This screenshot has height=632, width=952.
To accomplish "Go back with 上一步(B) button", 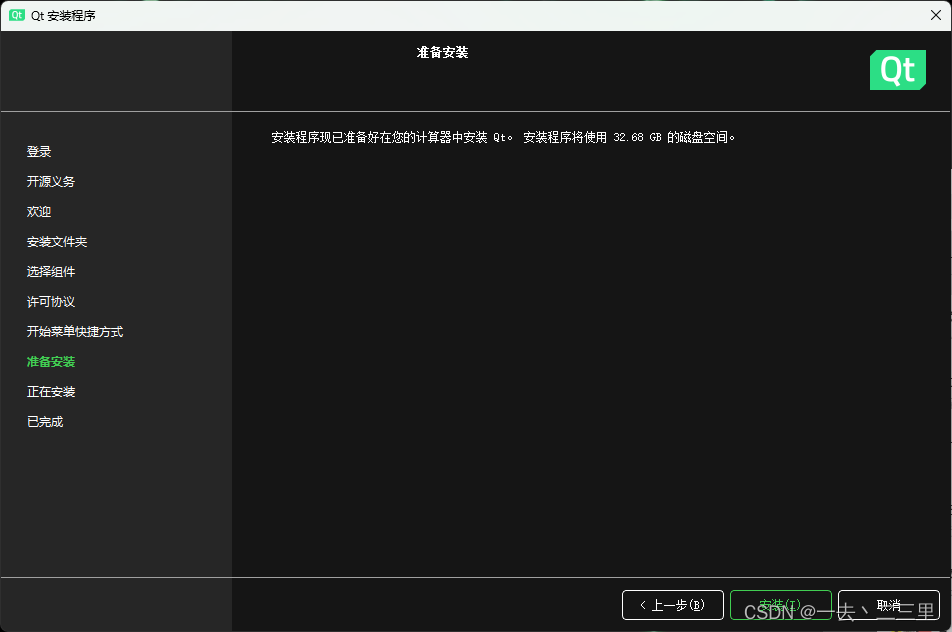I will 673,605.
